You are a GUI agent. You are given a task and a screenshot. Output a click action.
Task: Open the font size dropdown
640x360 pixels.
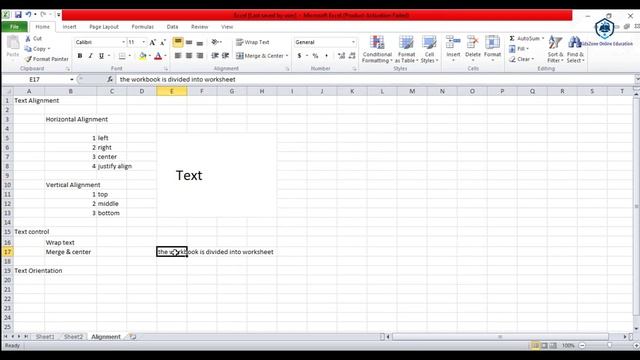click(x=143, y=42)
